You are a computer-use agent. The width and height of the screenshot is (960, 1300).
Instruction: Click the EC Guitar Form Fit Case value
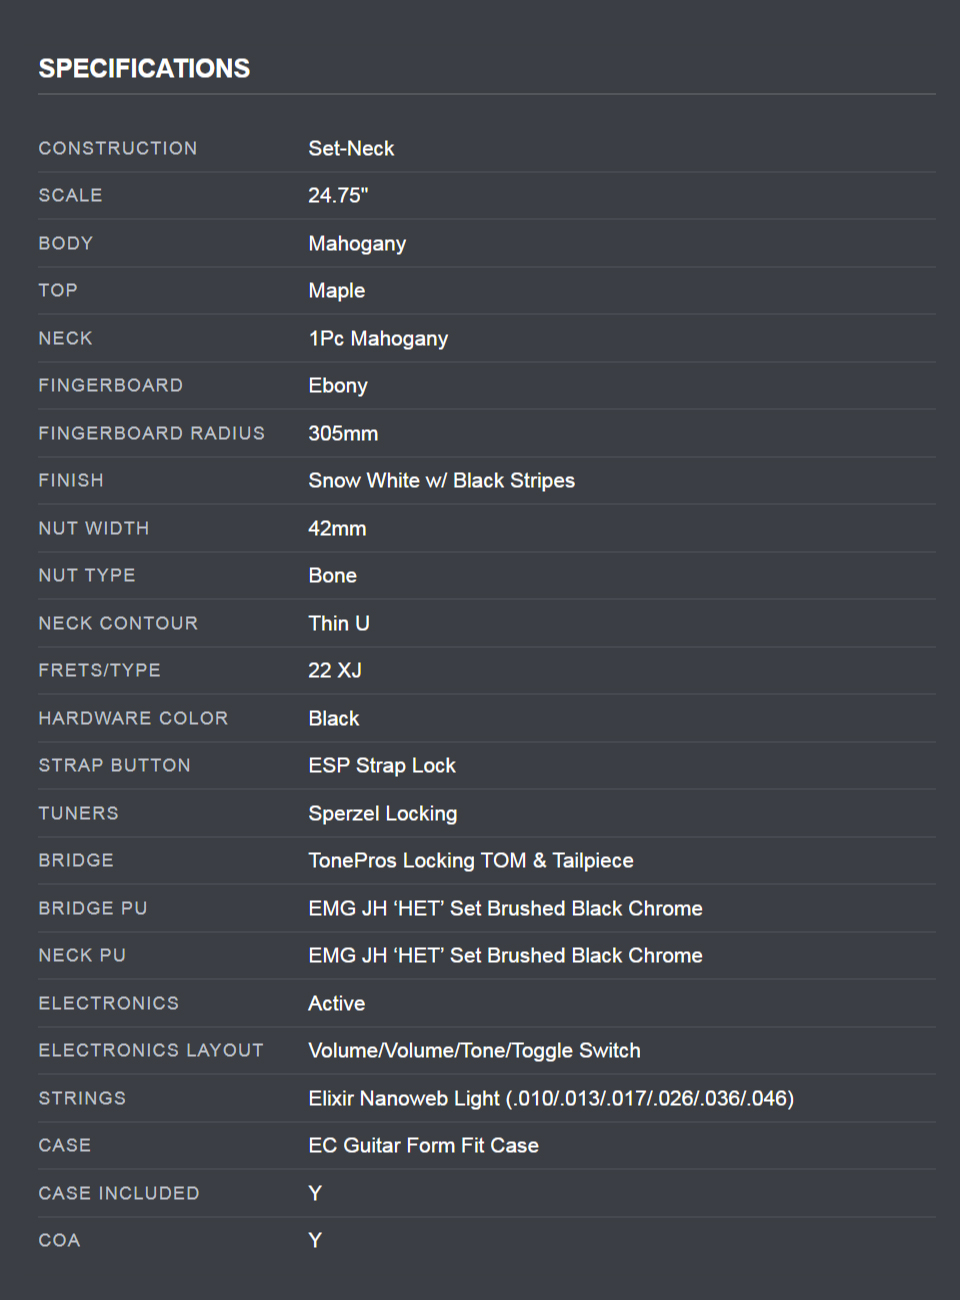coord(423,1146)
